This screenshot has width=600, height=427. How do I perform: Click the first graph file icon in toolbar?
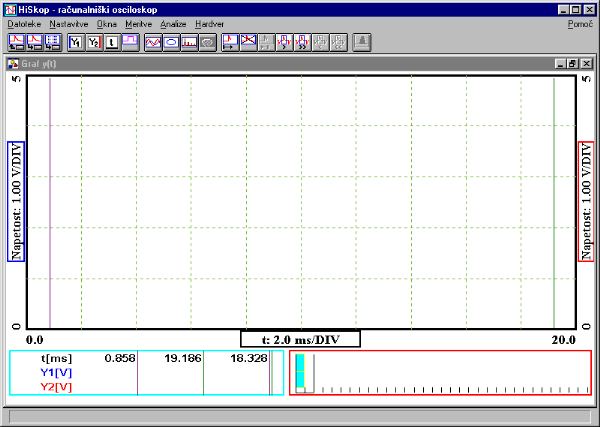16,42
